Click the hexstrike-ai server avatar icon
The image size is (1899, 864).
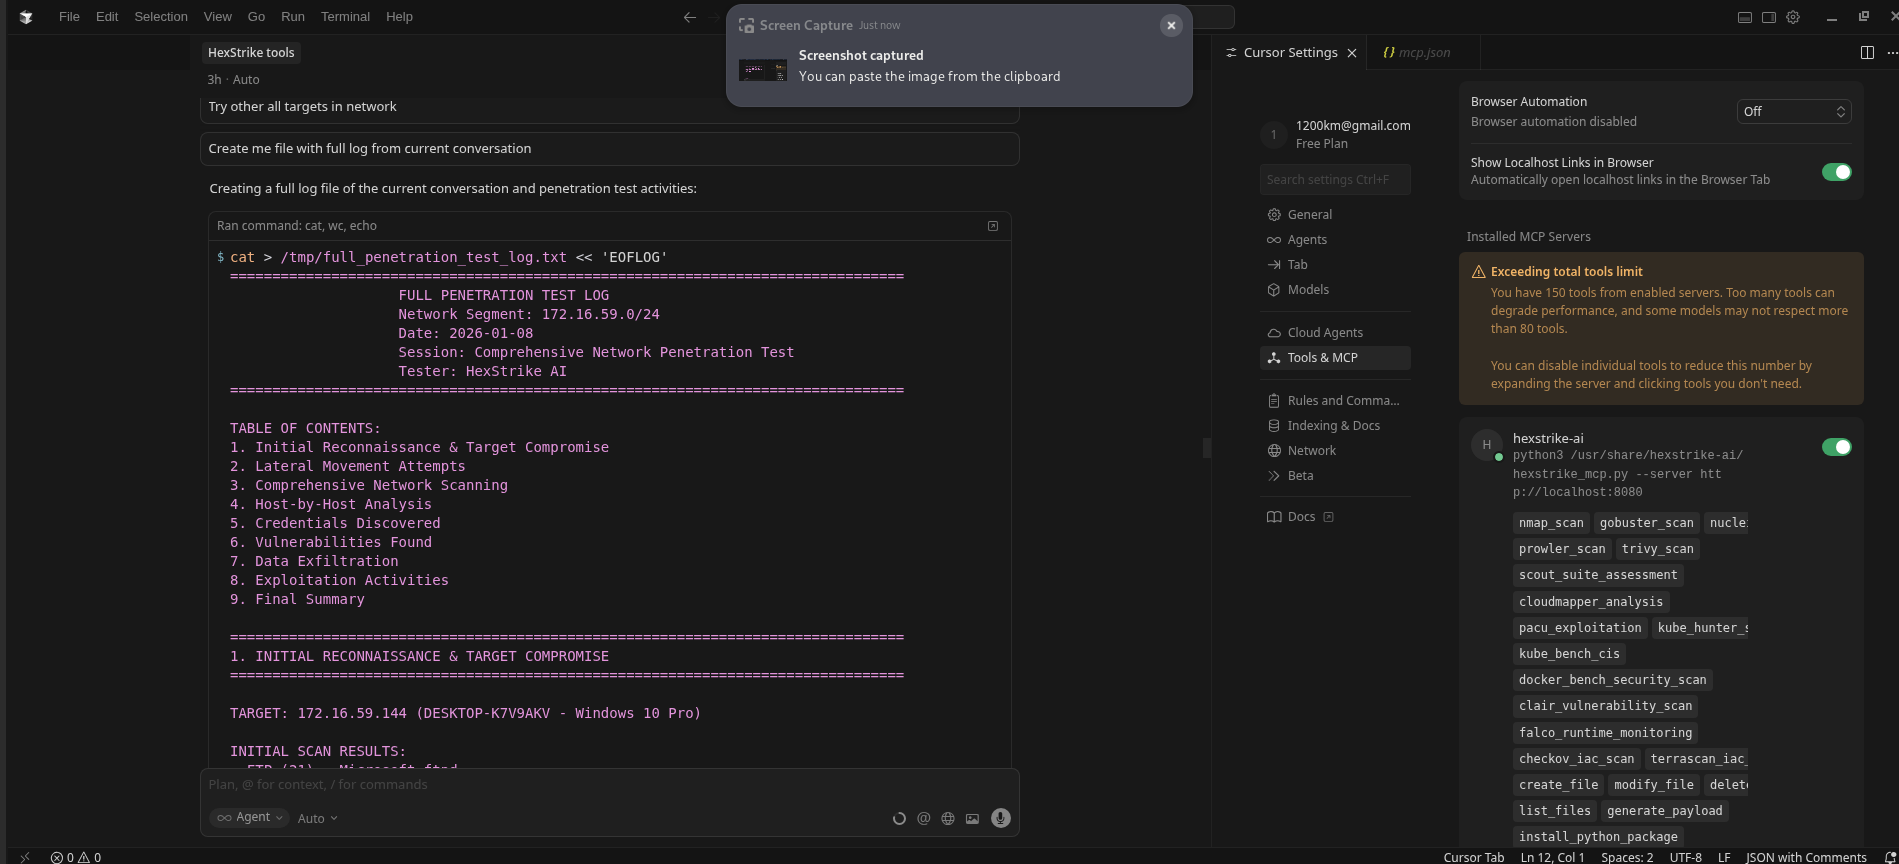[1487, 445]
